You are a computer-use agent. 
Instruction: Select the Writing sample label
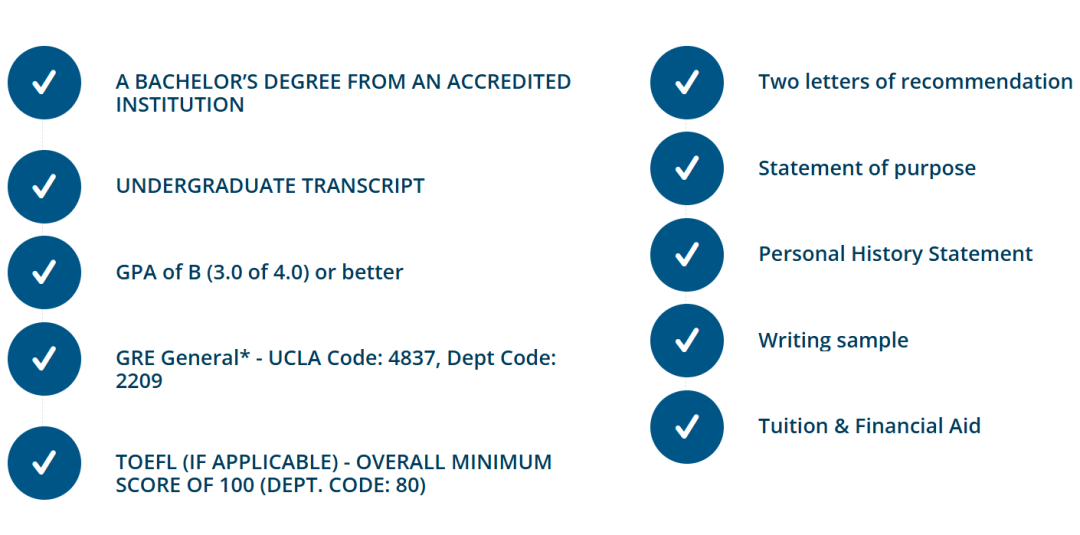pos(833,341)
